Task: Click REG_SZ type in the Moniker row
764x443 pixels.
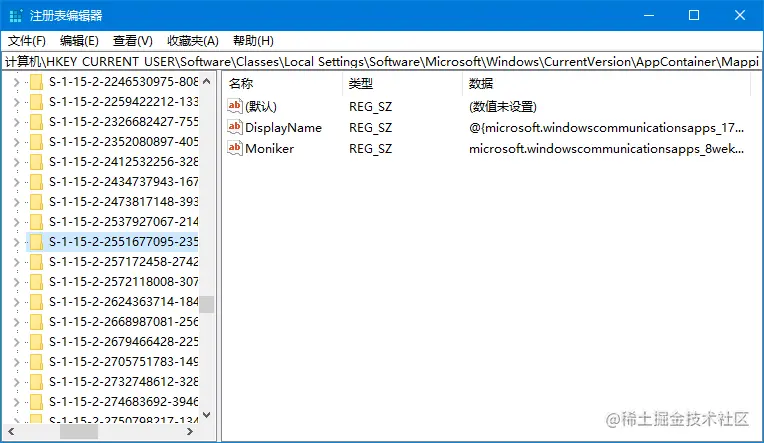Action: pos(370,149)
